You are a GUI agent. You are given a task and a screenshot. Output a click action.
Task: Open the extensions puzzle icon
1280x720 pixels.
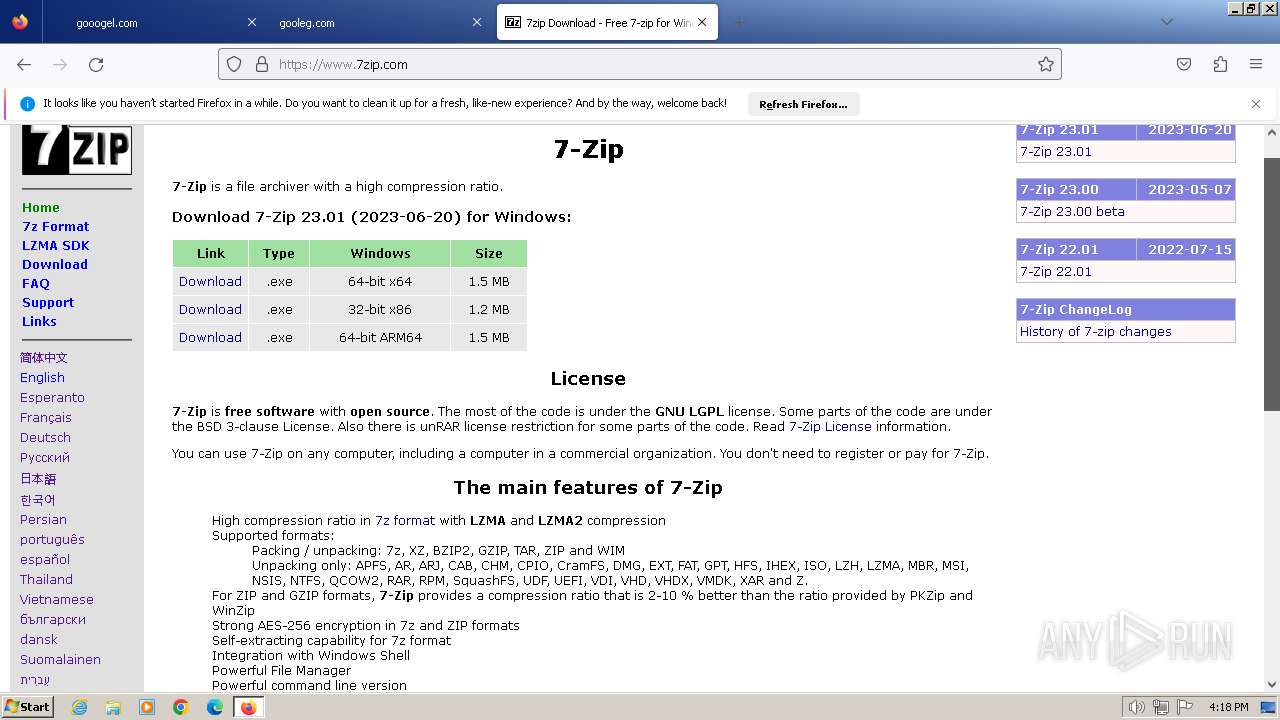pos(1220,64)
